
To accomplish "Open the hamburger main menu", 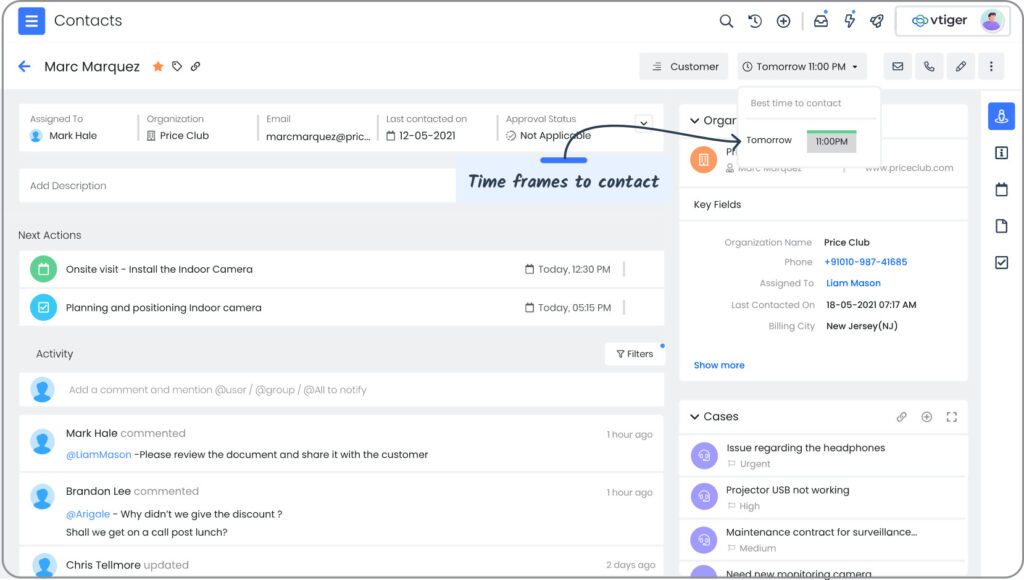I will pos(31,21).
